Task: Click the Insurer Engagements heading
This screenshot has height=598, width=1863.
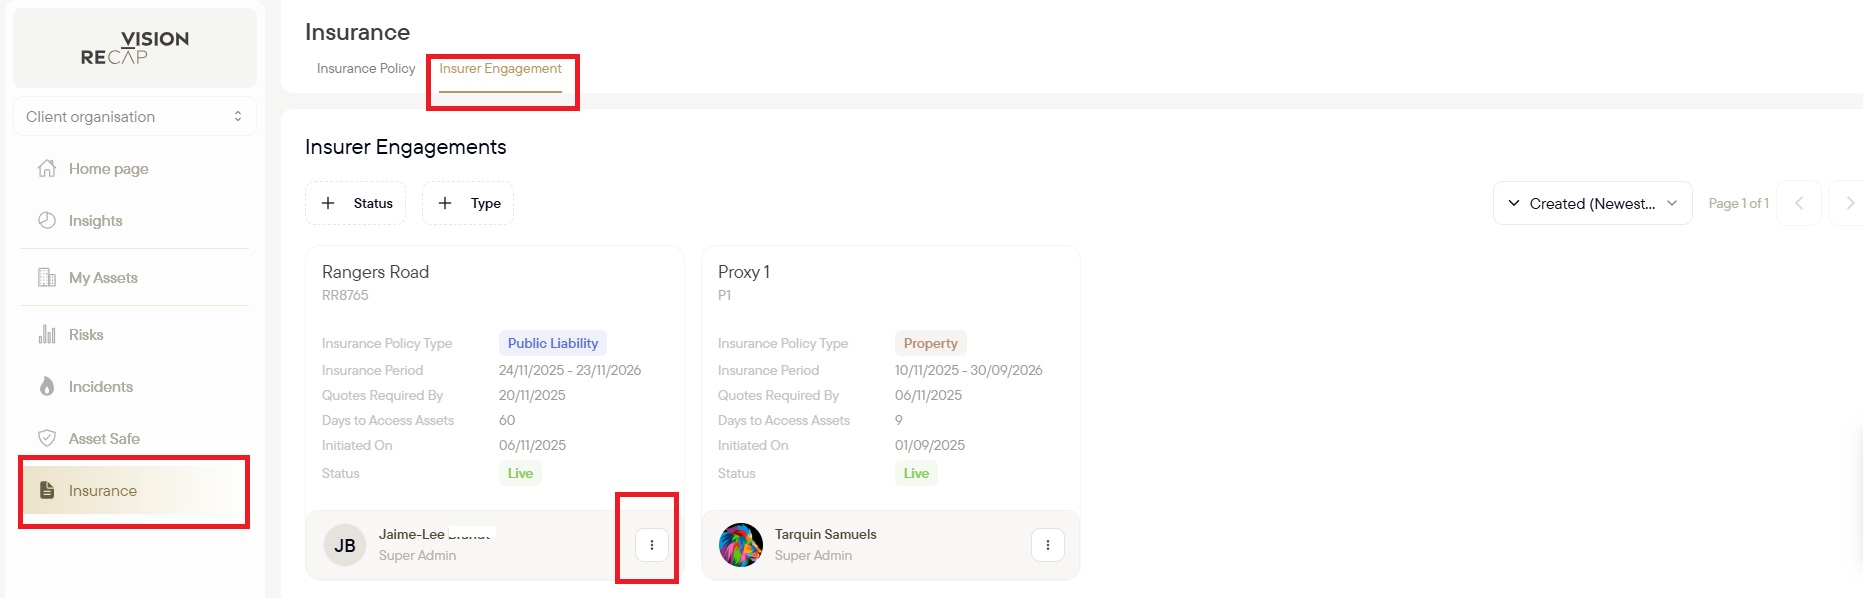Action: pyautogui.click(x=406, y=147)
